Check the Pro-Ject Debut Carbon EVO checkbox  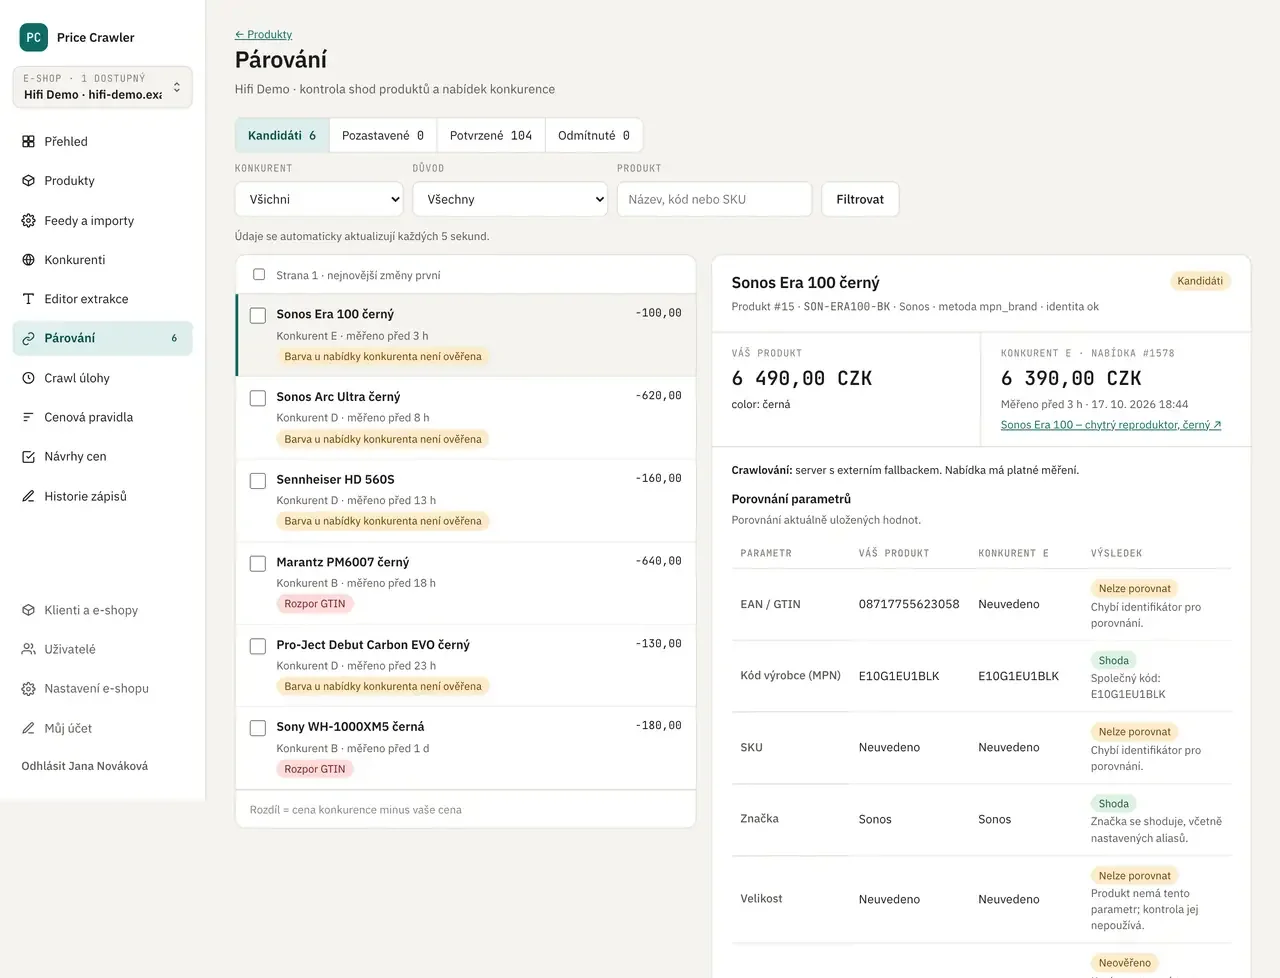click(x=258, y=646)
